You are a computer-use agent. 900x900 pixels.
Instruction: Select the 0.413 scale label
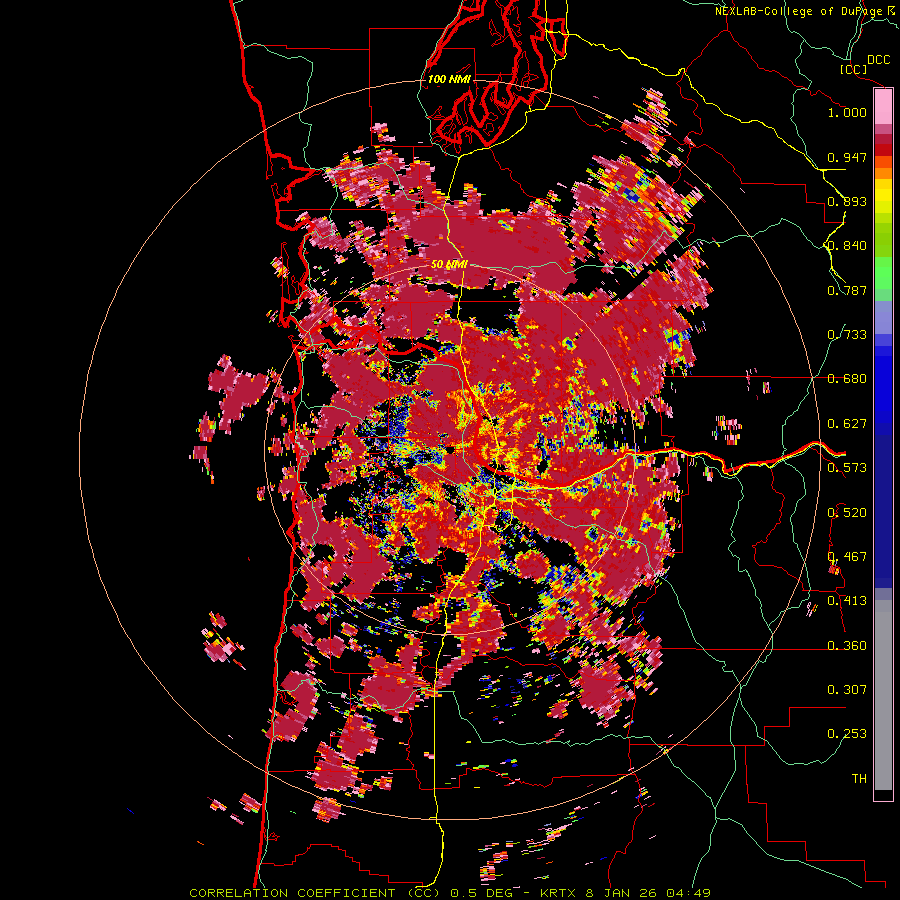click(x=847, y=601)
